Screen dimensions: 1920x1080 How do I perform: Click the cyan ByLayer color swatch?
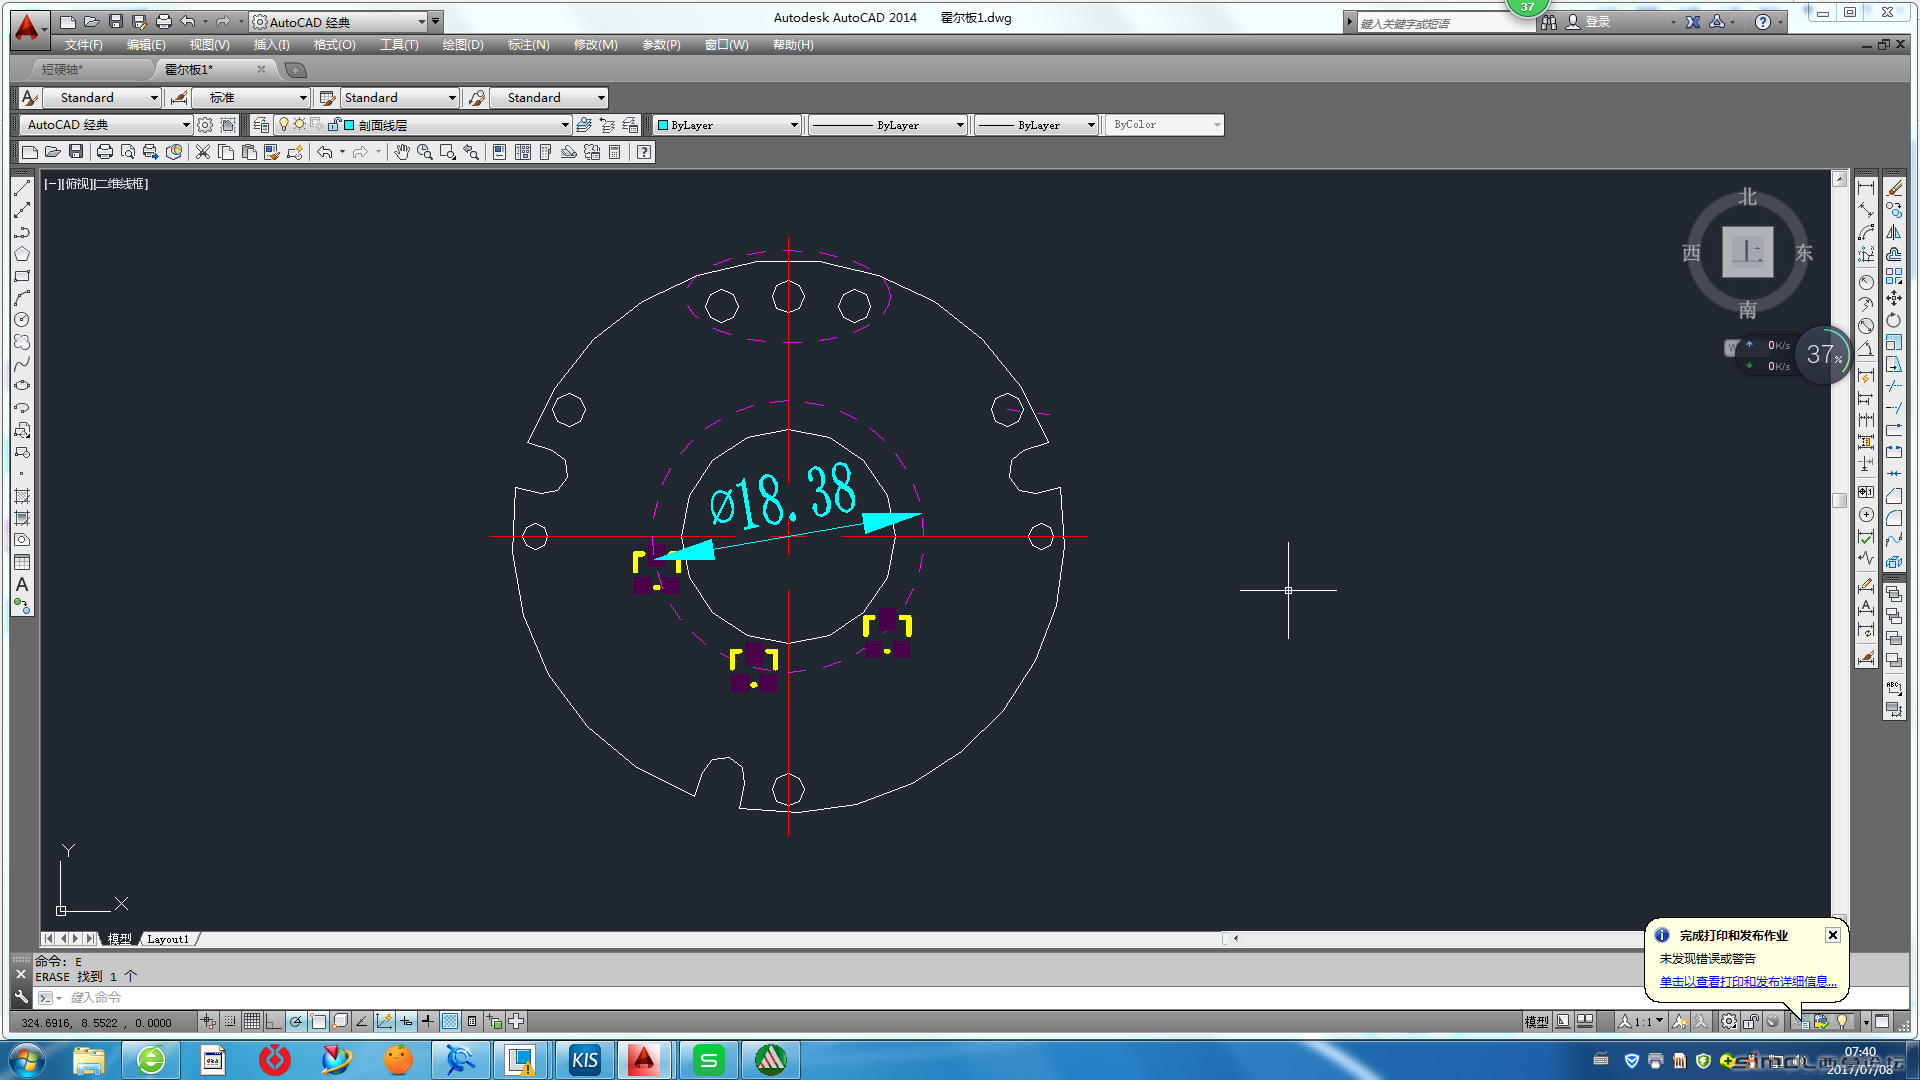[x=663, y=125]
